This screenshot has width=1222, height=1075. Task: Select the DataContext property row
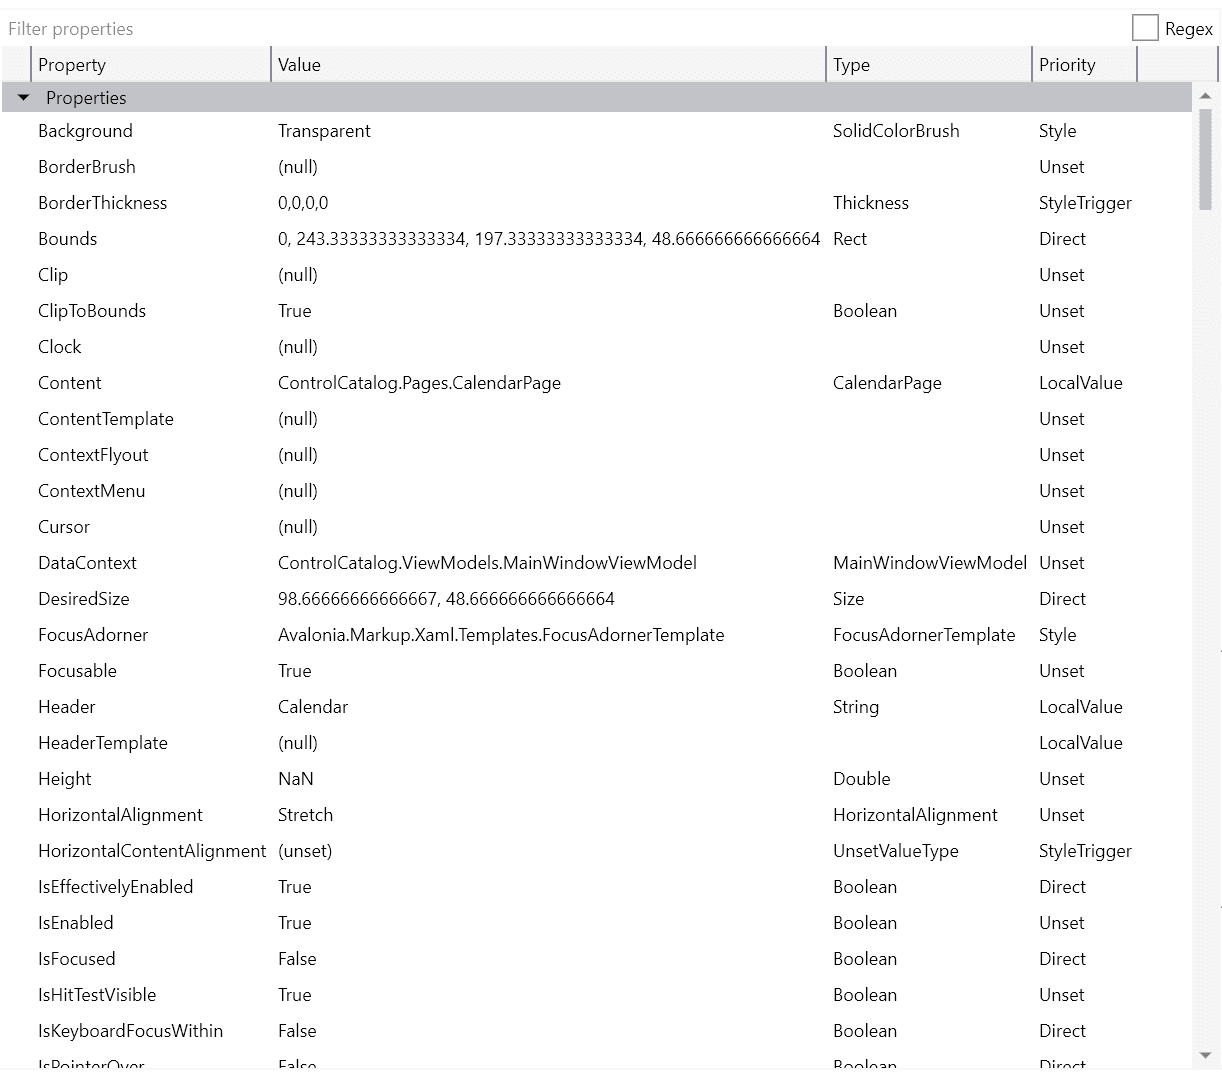[x=87, y=563]
